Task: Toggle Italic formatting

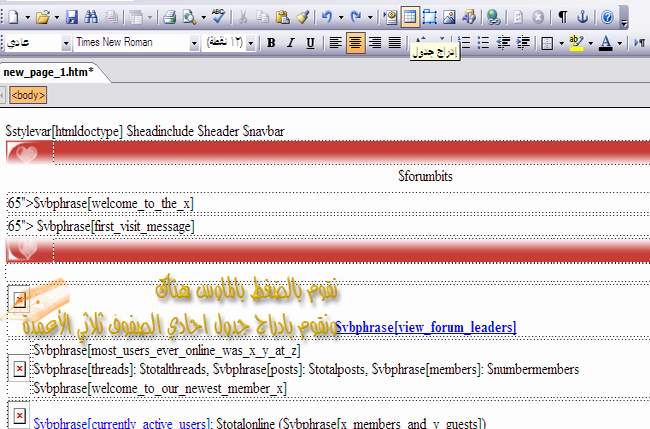Action: click(x=291, y=43)
